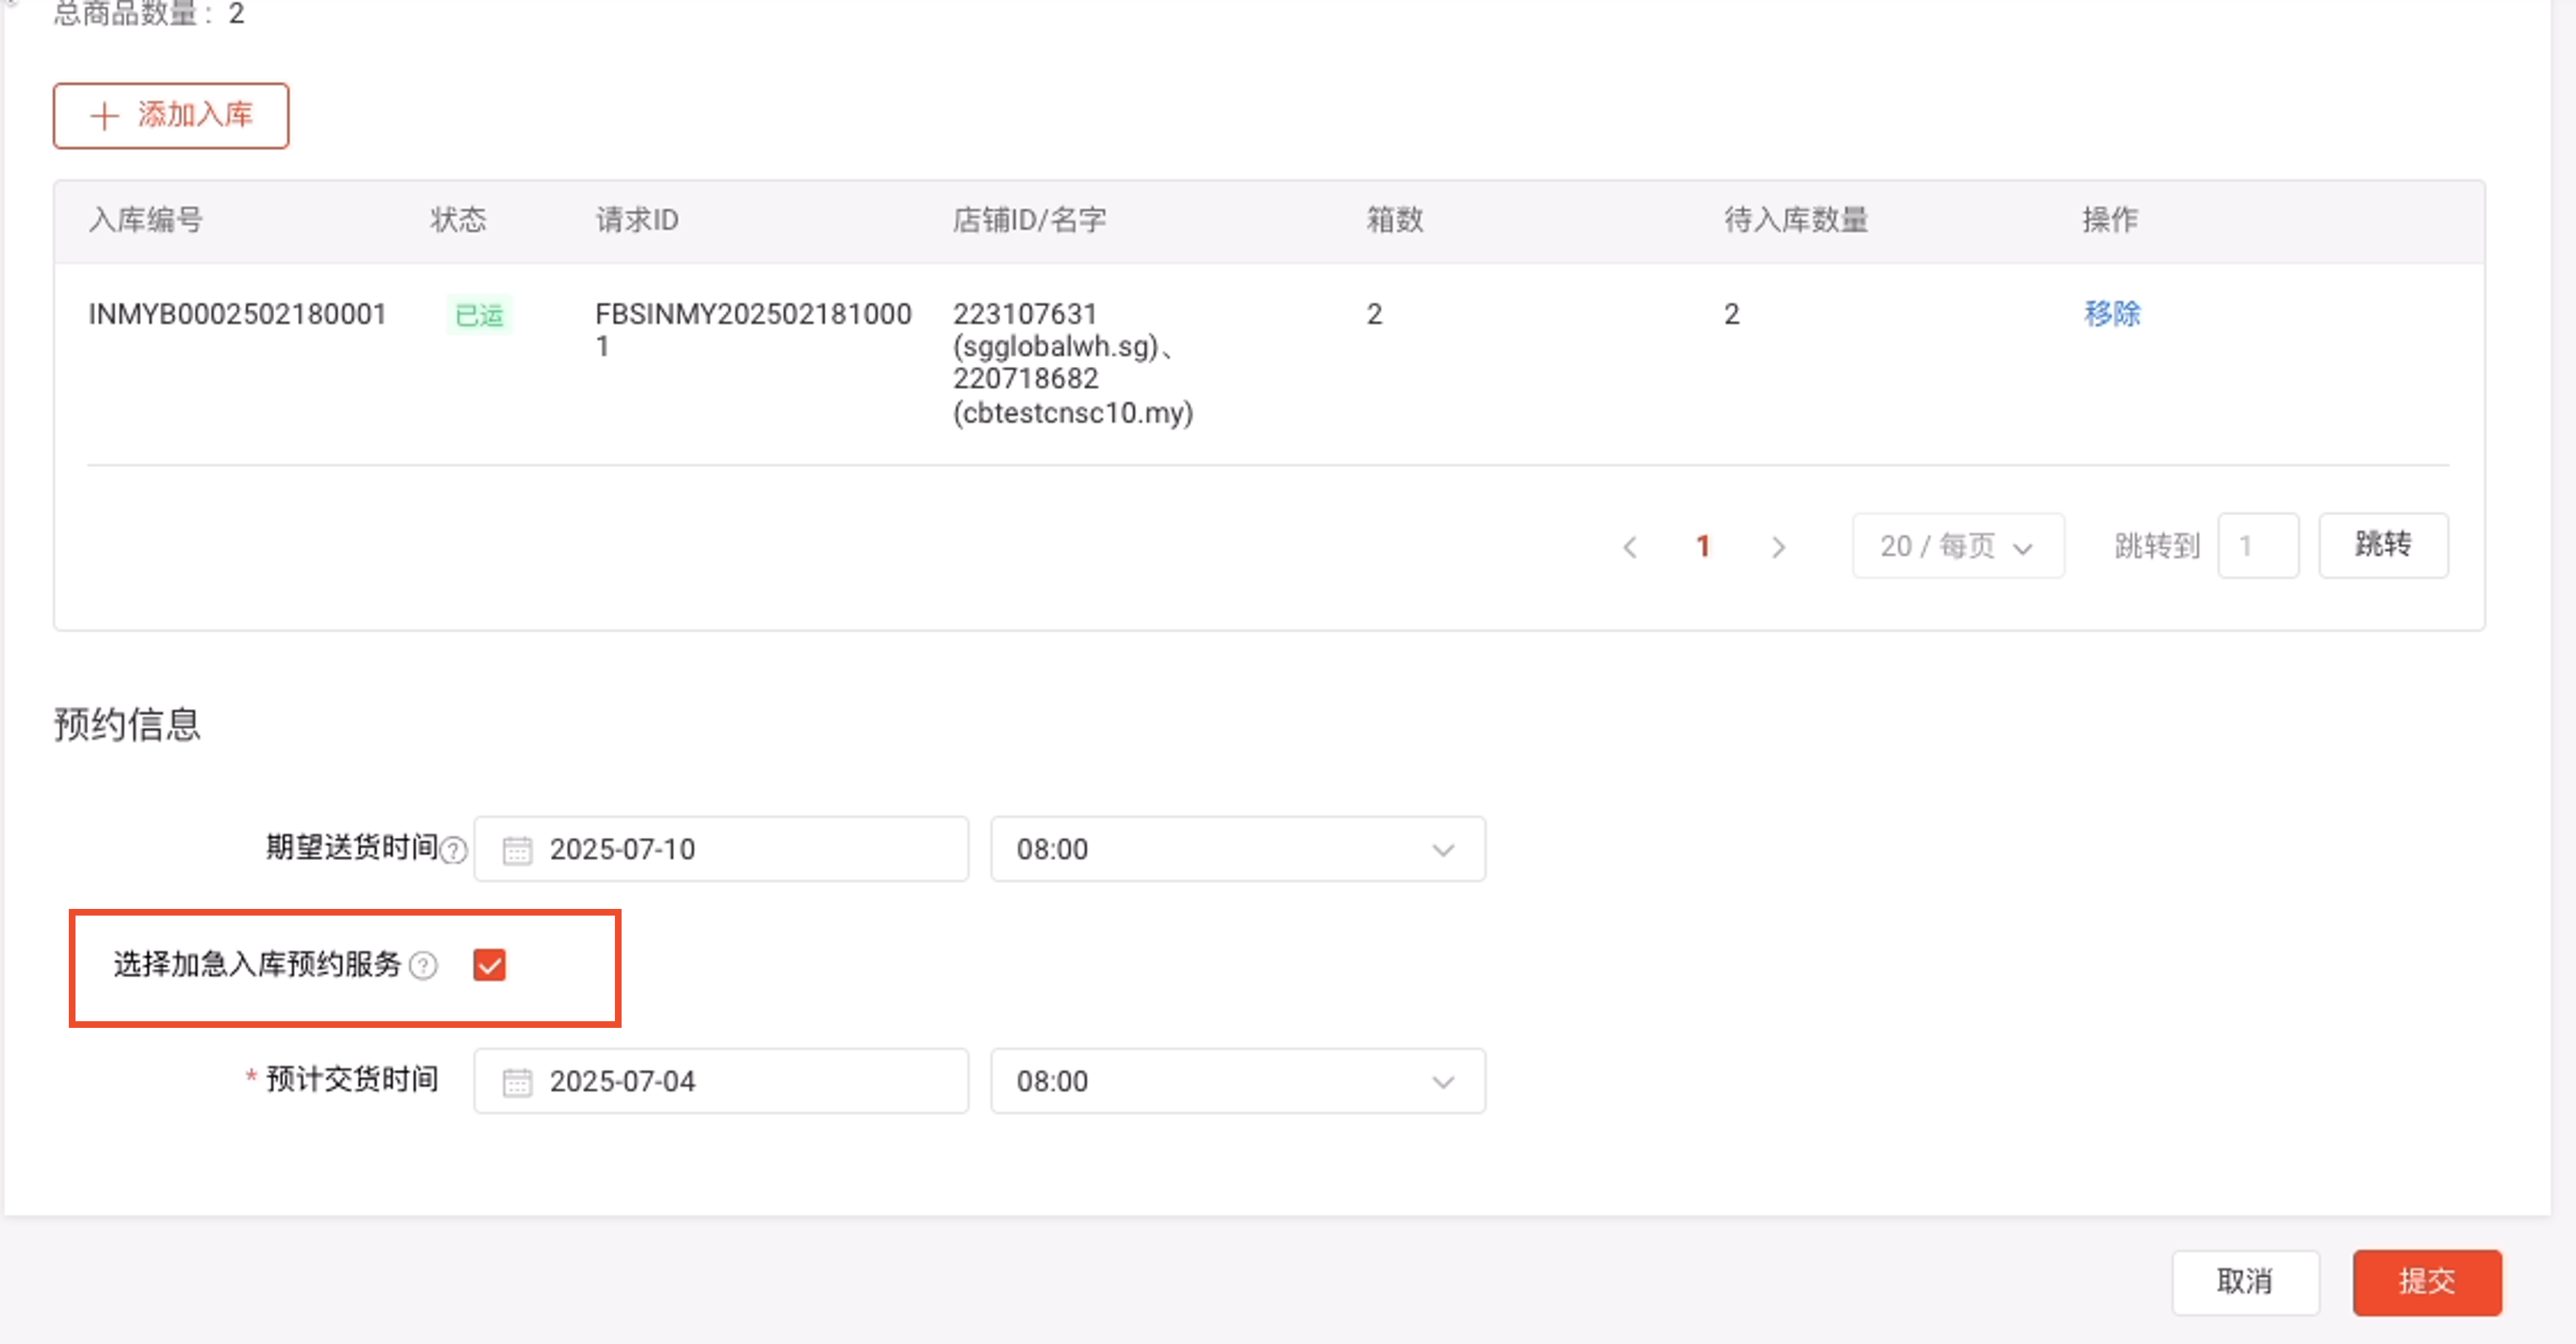Click 移除 link for INMYB0002502180001
Image resolution: width=2576 pixels, height=1344 pixels.
(2111, 314)
